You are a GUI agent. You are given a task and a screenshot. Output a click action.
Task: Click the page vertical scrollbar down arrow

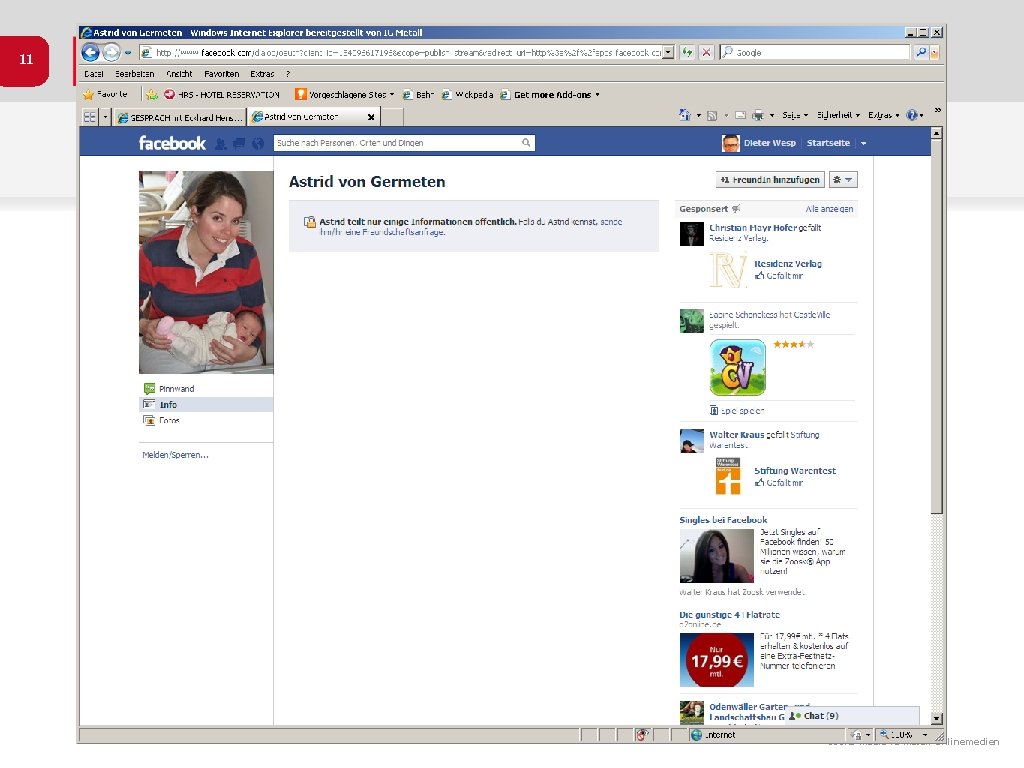(x=936, y=718)
